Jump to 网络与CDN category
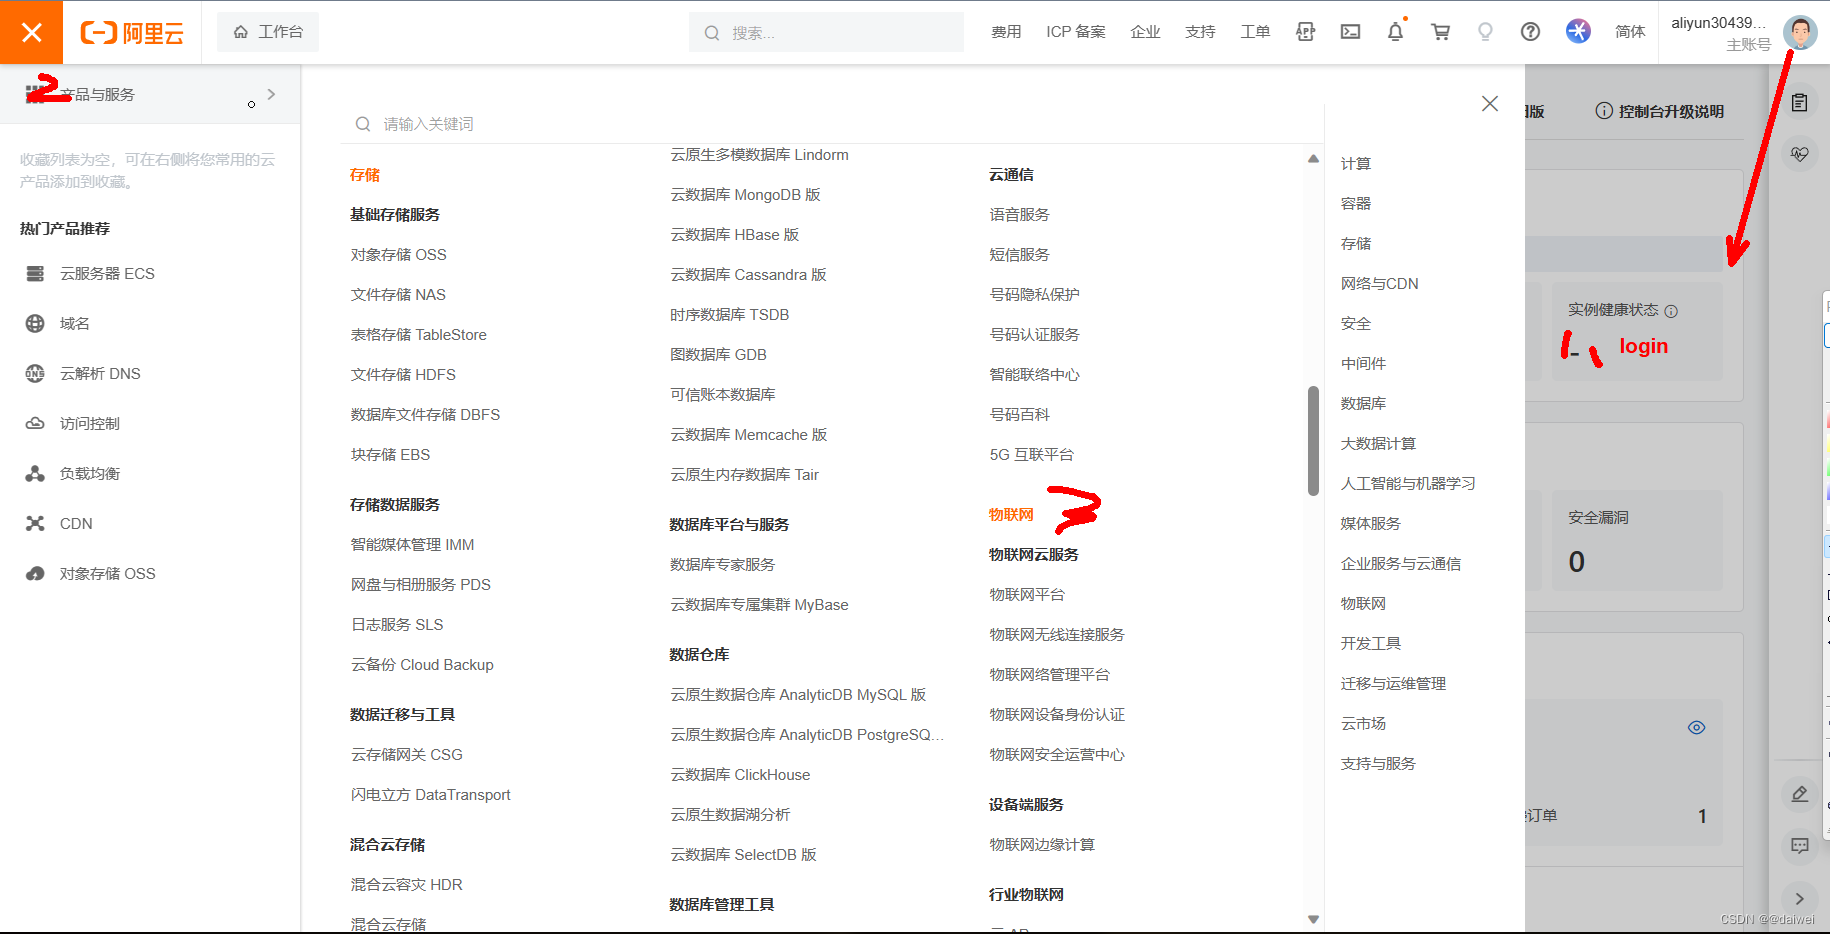Viewport: 1830px width, 934px height. point(1379,284)
